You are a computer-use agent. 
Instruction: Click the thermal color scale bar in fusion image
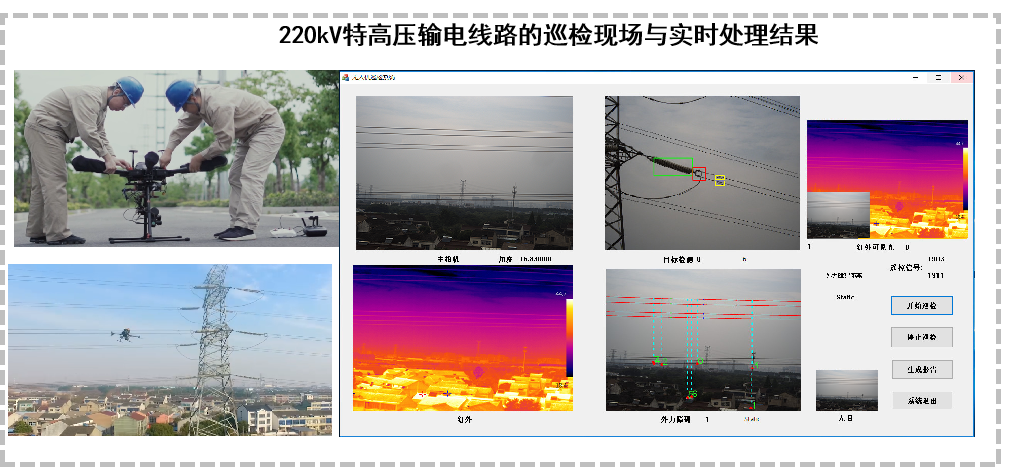(964, 180)
